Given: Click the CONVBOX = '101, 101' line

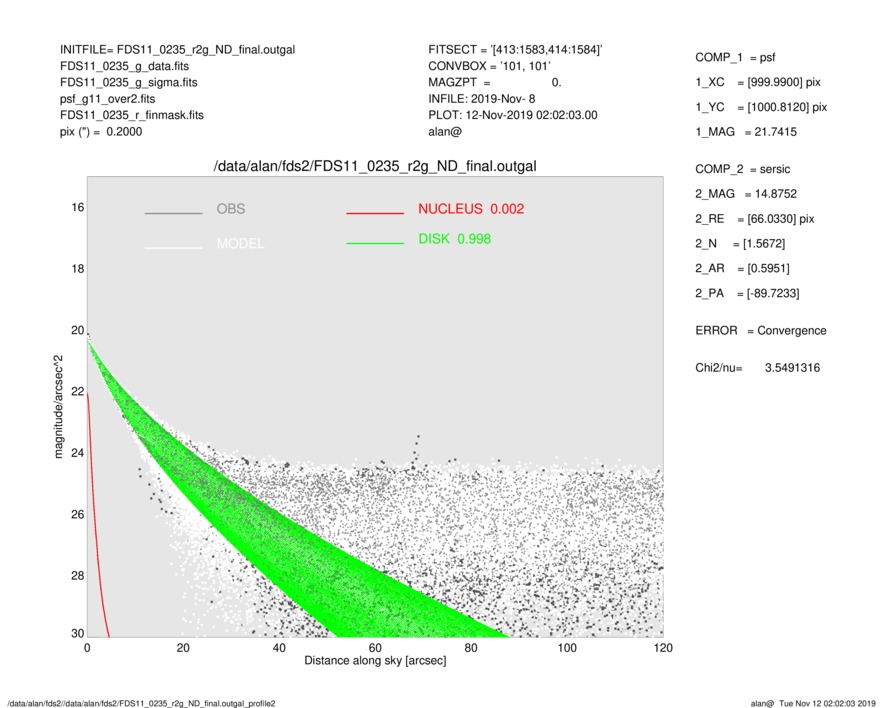Looking at the screenshot, I should 489,66.
